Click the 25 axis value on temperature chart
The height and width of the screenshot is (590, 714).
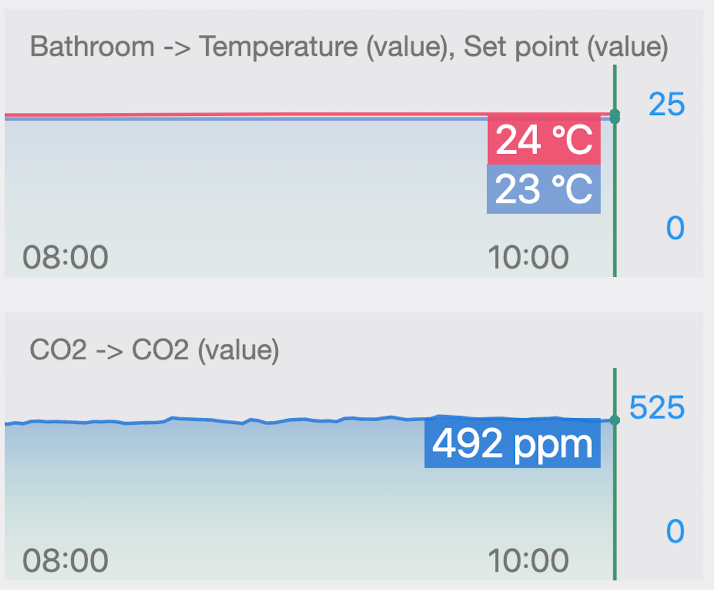[666, 104]
